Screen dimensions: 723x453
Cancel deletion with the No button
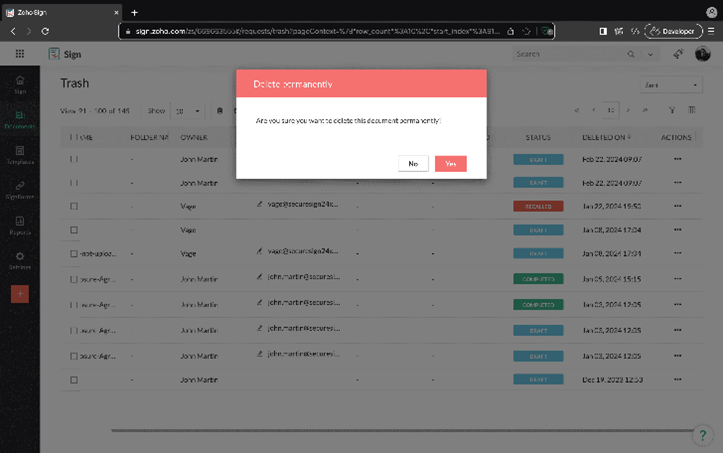(412, 163)
